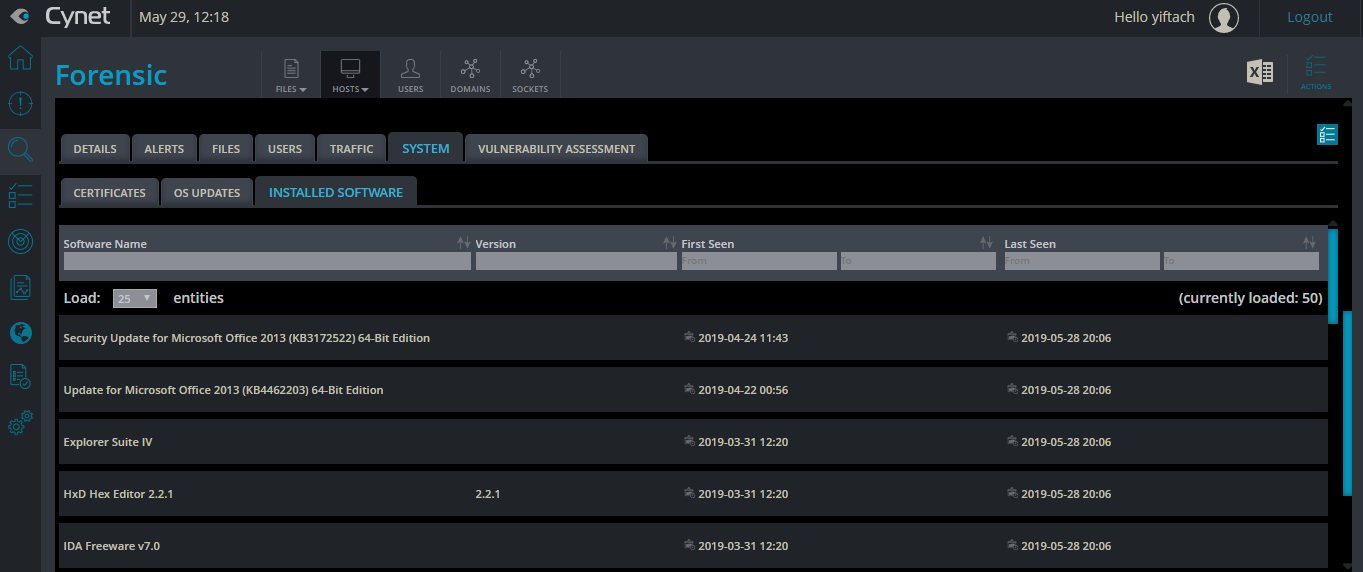Toggle sort order on Version column

pos(669,243)
